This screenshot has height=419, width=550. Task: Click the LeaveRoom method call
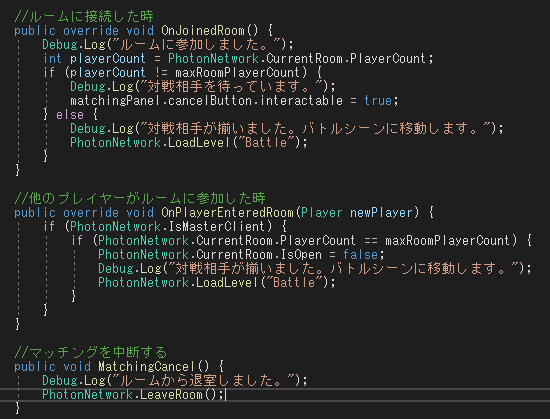172,394
